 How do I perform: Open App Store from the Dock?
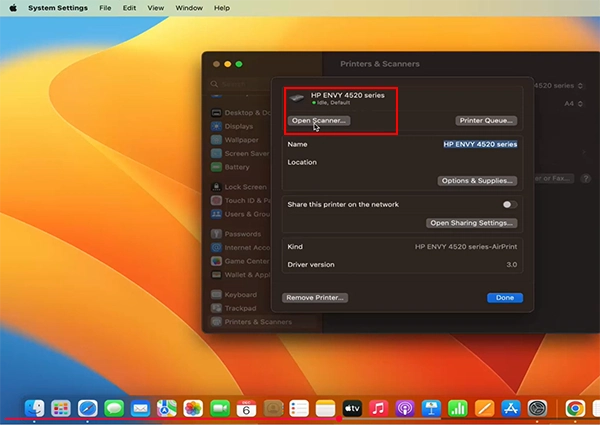(511, 408)
